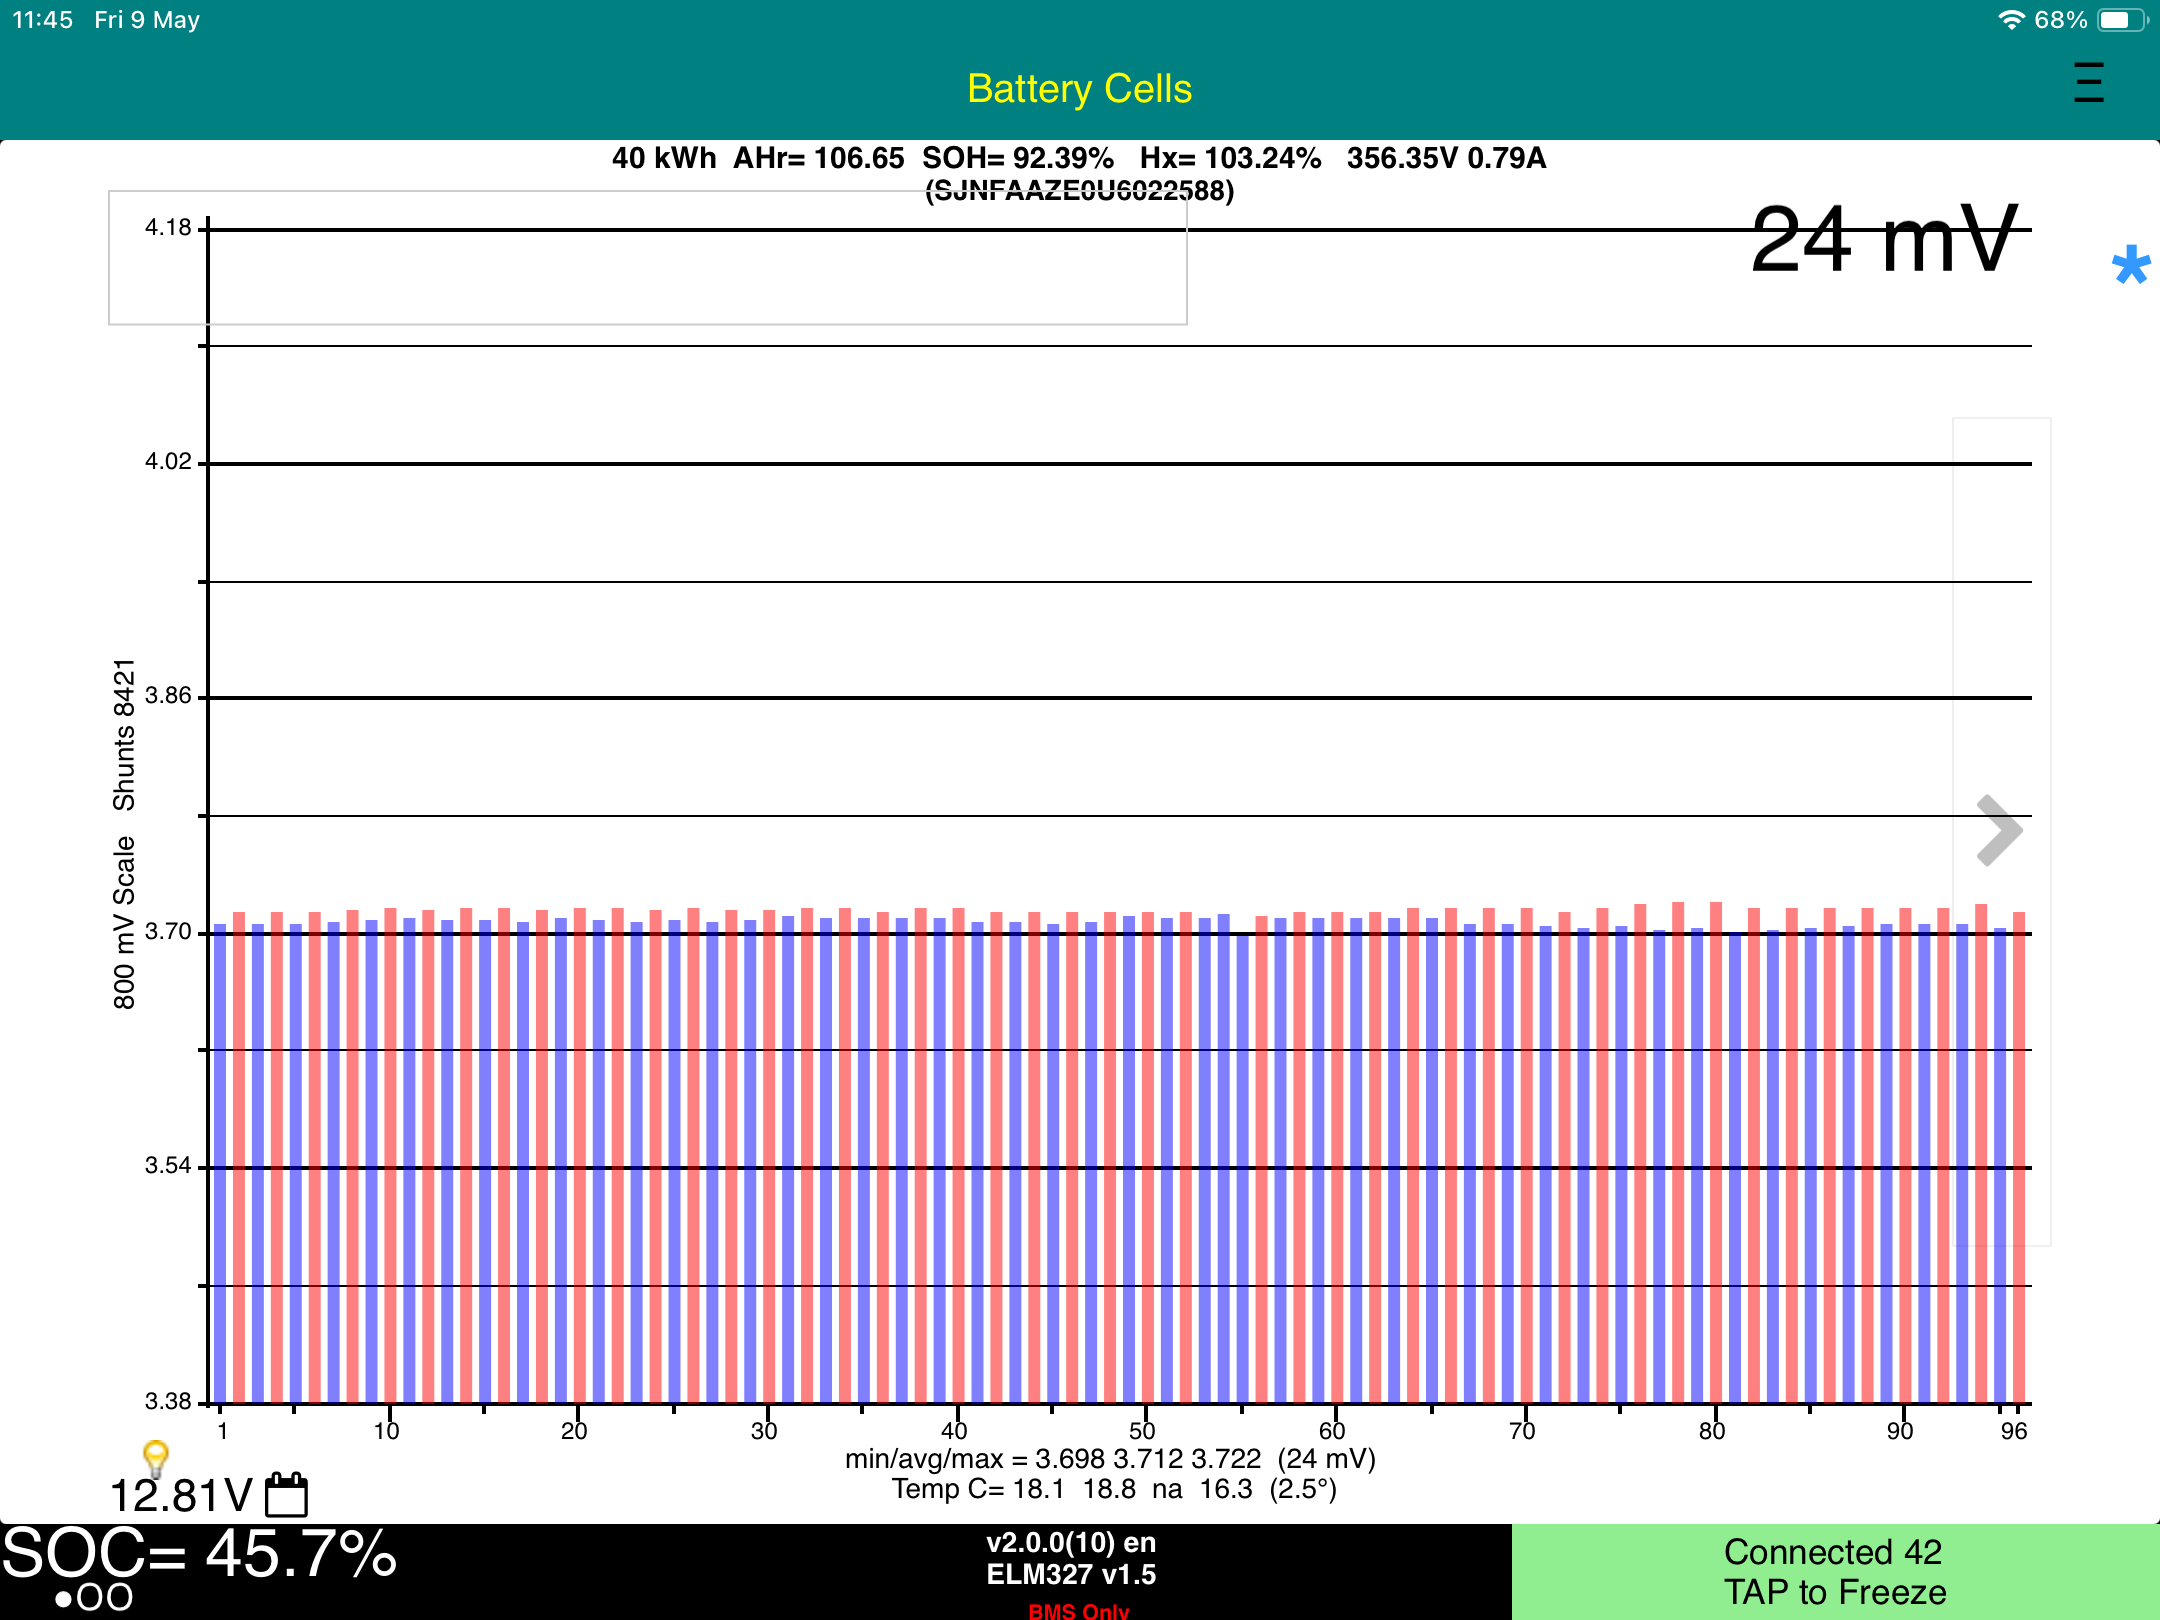Tap the 12.81V voltage reading
This screenshot has height=1620, width=2160.
pos(181,1496)
